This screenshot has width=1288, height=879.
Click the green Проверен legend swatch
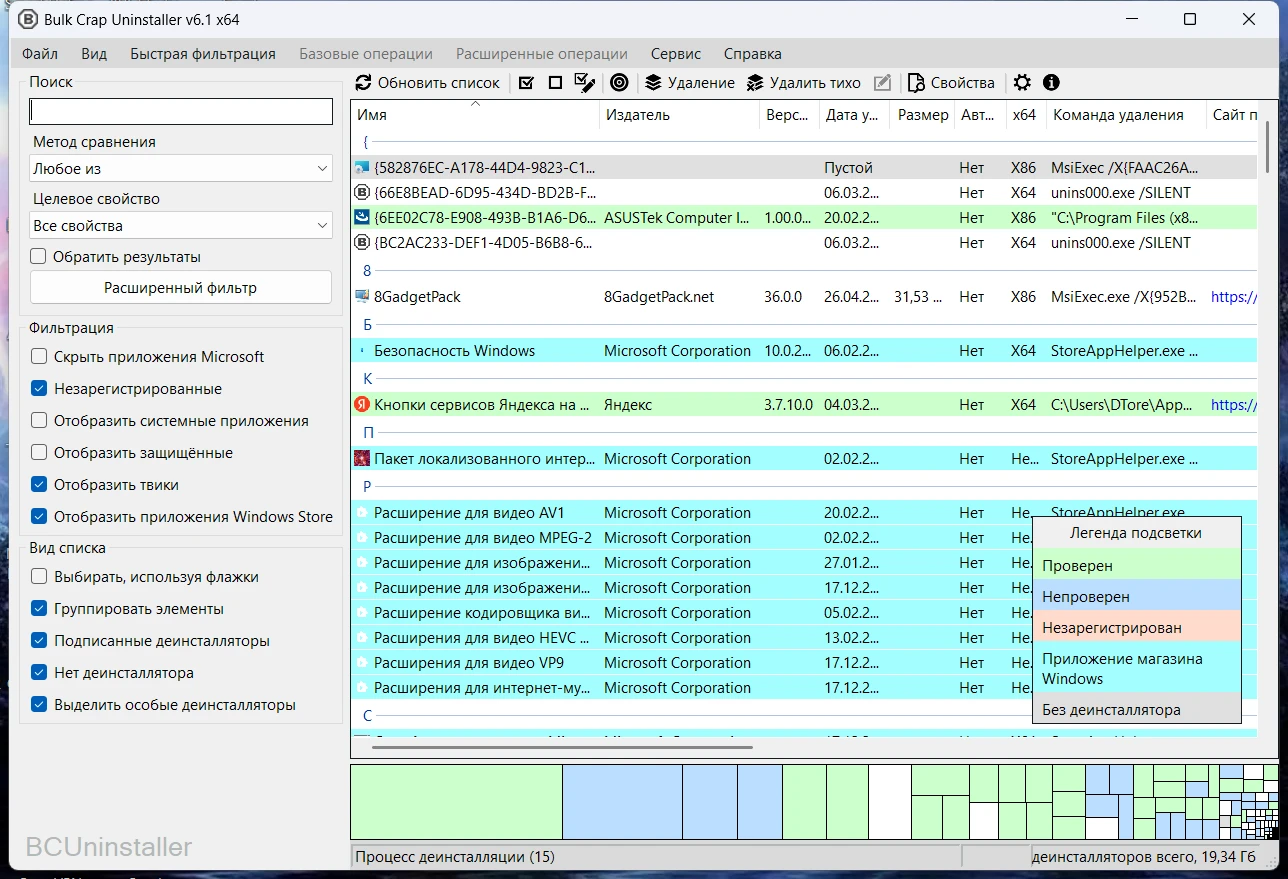click(1136, 566)
